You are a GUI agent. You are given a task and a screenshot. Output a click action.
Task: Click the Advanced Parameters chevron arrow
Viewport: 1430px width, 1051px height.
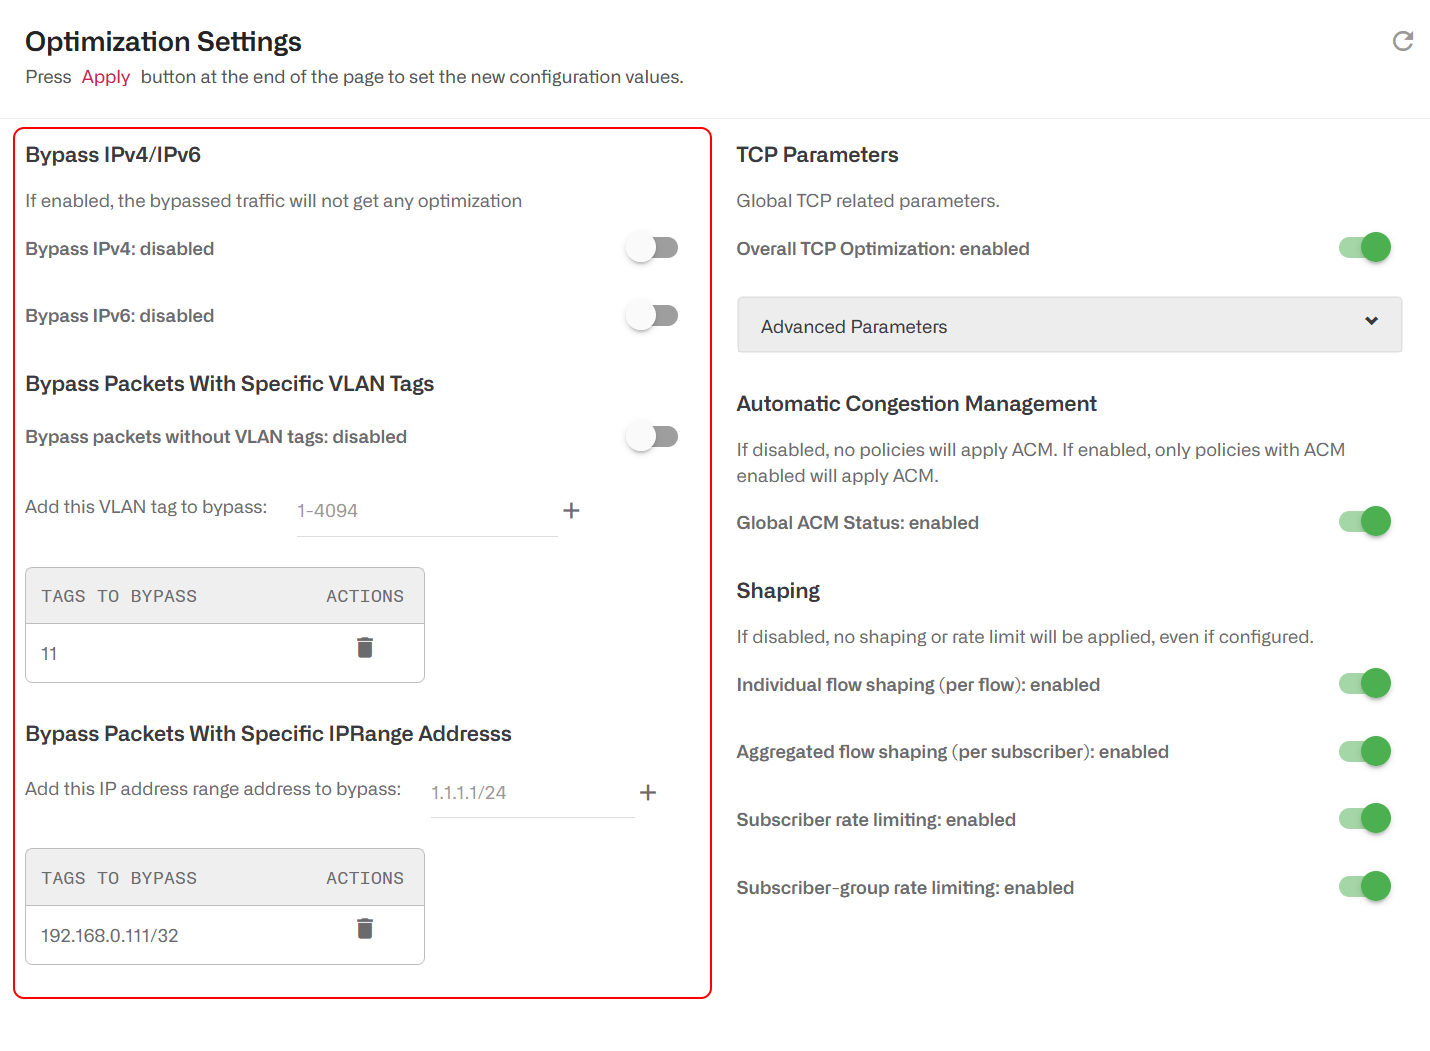(x=1370, y=323)
